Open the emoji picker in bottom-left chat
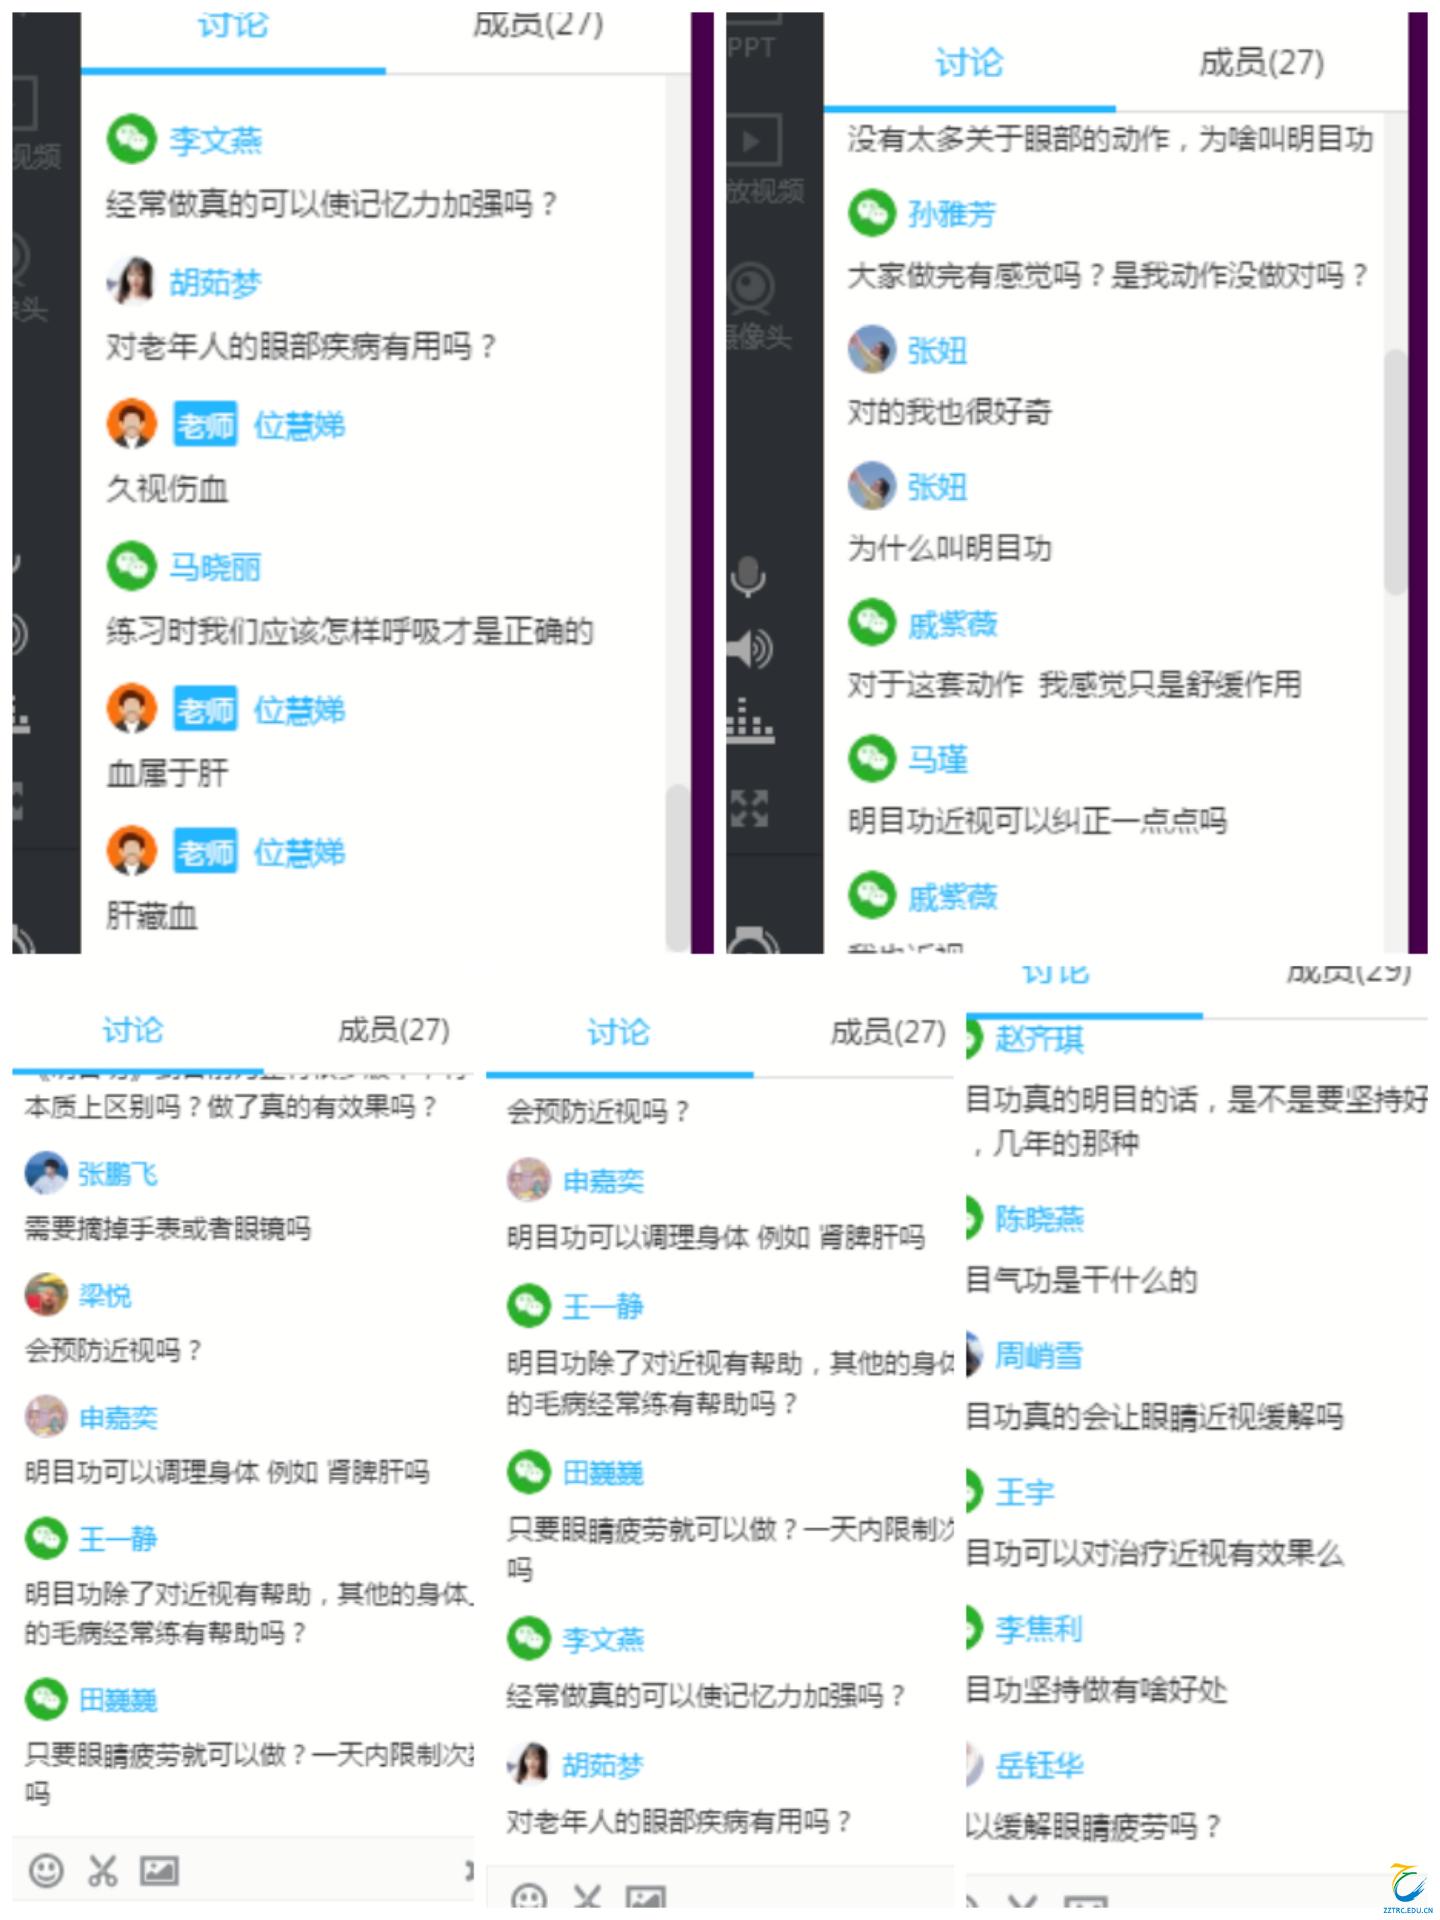The image size is (1440, 1920). (x=46, y=1870)
